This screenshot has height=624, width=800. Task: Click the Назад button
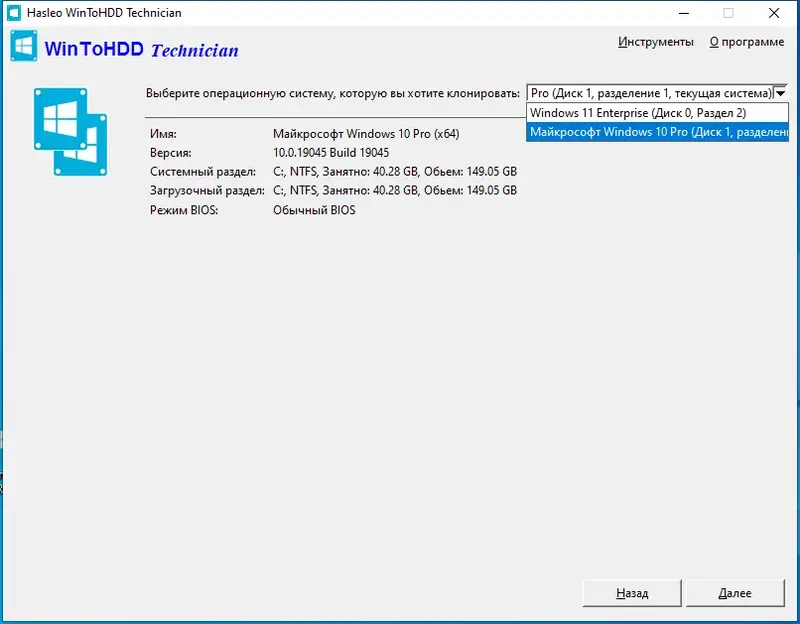pyautogui.click(x=632, y=593)
